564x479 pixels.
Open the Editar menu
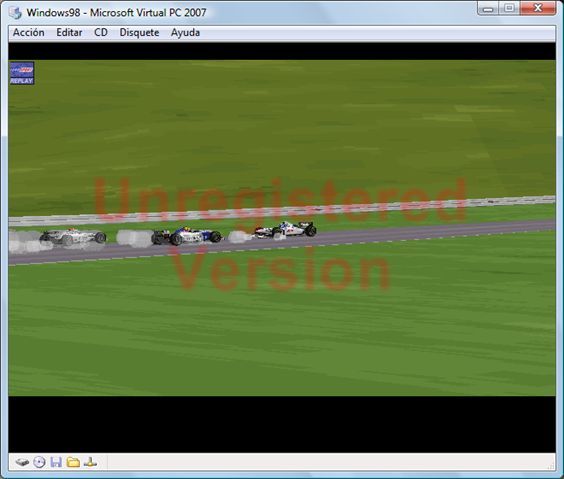click(69, 33)
